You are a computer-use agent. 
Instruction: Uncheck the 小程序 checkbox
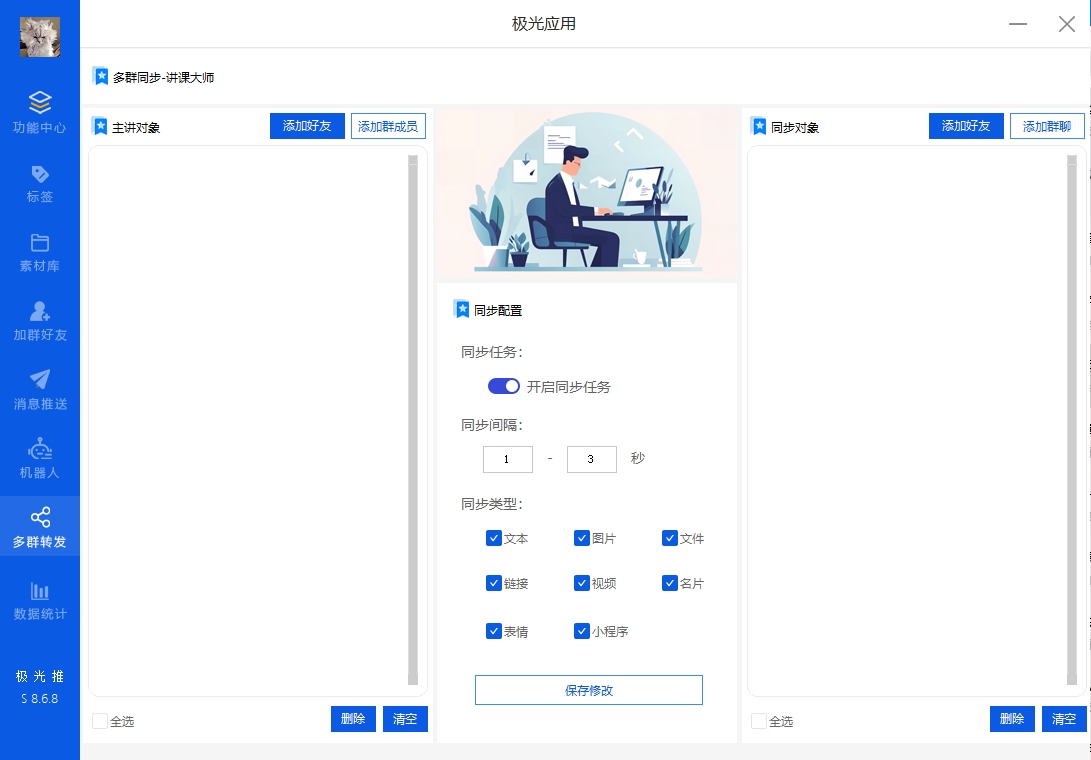(582, 631)
